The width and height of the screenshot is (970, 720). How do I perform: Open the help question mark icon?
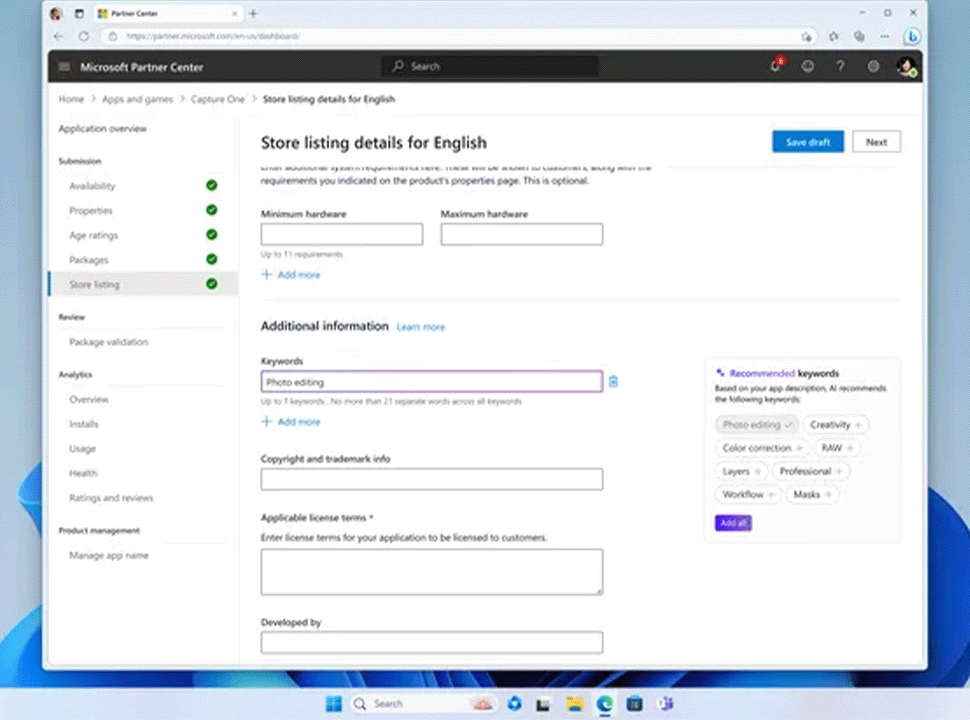click(840, 66)
